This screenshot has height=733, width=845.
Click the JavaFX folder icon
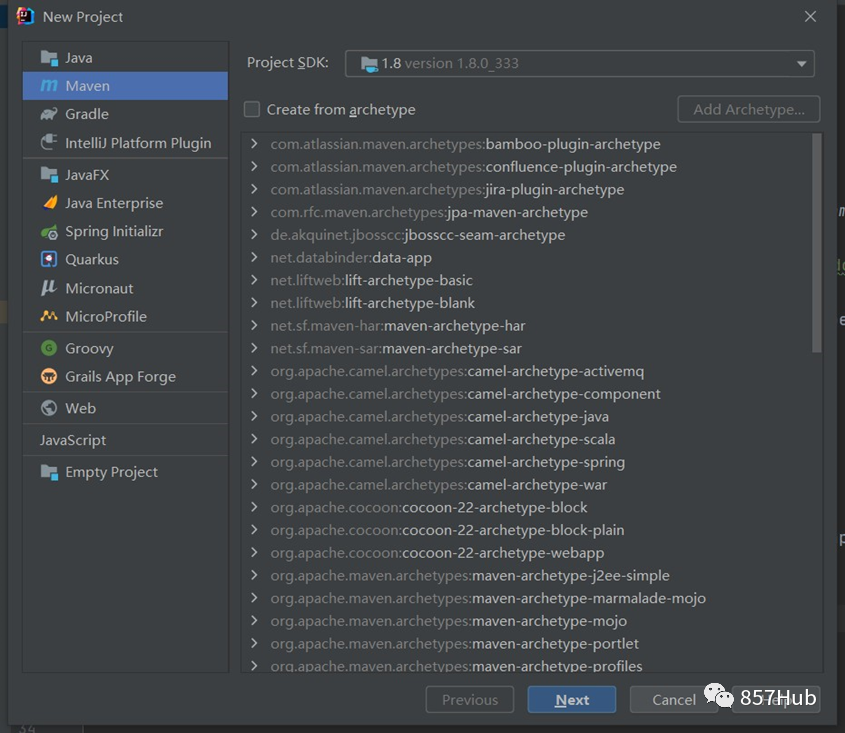(49, 175)
